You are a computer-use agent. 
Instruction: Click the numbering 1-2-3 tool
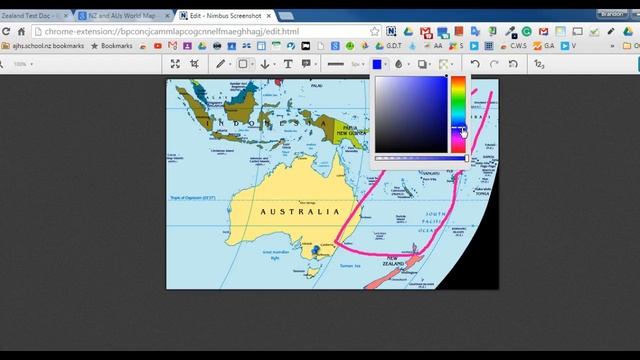point(539,64)
